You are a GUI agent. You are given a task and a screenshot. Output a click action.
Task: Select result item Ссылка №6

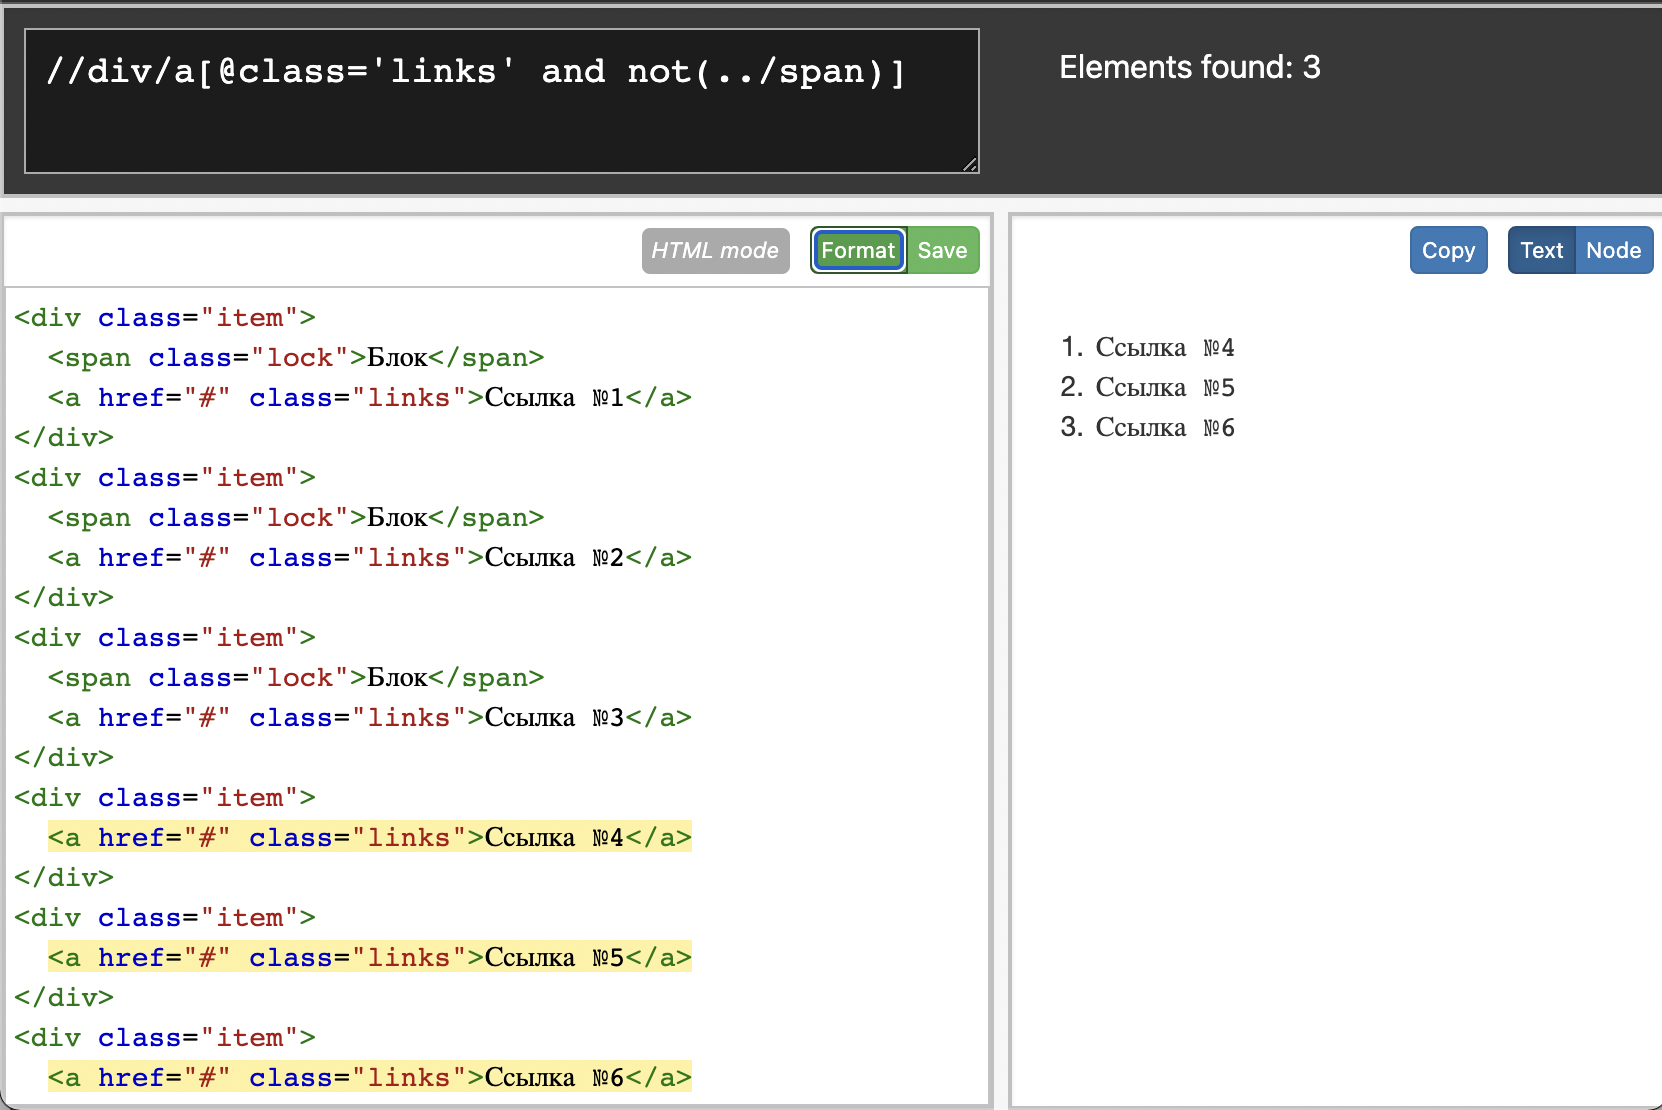click(x=1164, y=427)
